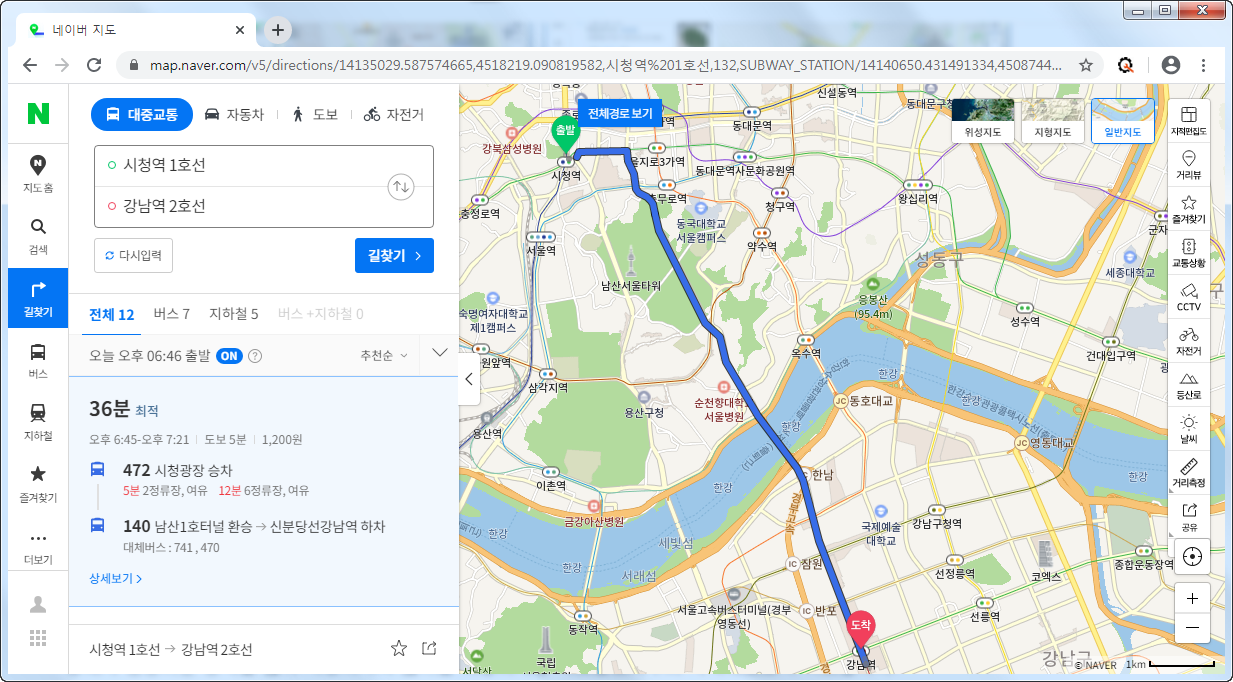Image resolution: width=1233 pixels, height=682 pixels.
Task: Show 자전거 bicycle layer on the map
Action: (1189, 341)
